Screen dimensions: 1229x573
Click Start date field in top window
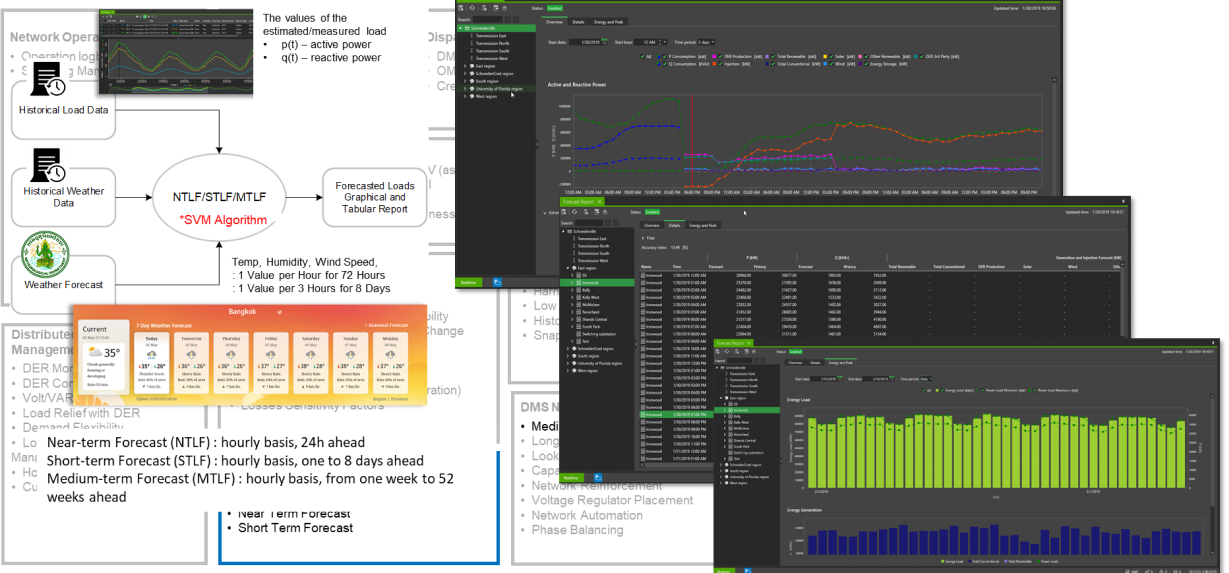coord(588,42)
